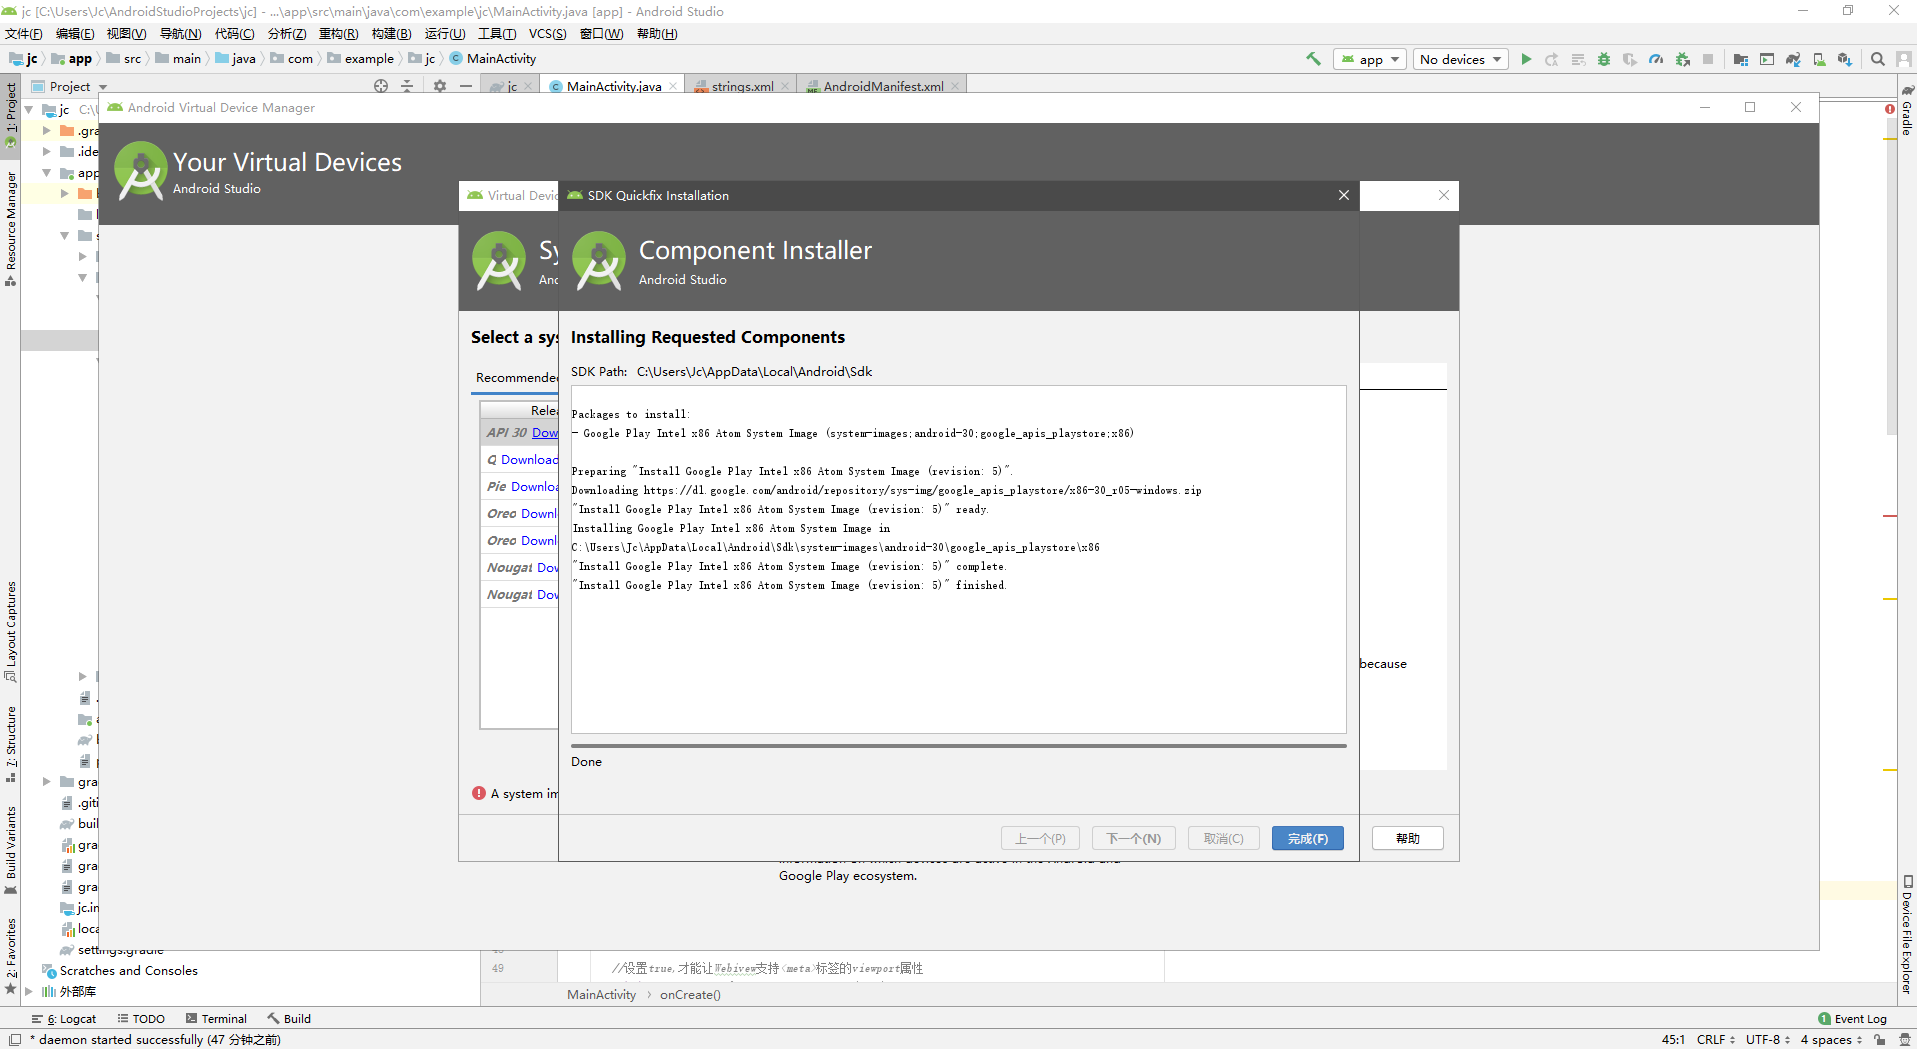
Task: Run the app with green play icon
Action: point(1526,59)
